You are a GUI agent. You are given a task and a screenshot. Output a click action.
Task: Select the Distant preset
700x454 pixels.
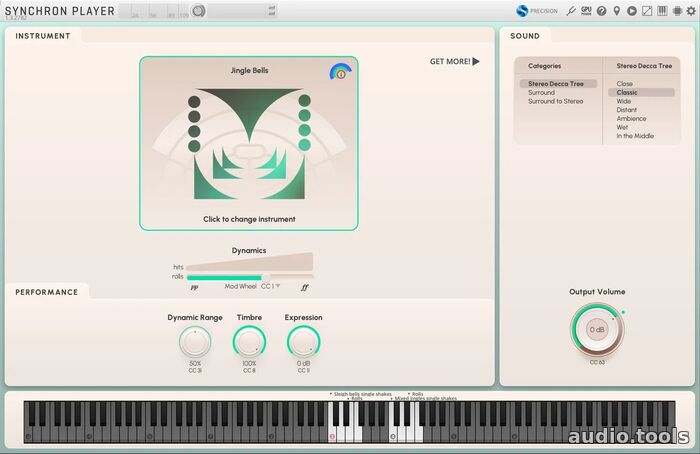tap(627, 110)
